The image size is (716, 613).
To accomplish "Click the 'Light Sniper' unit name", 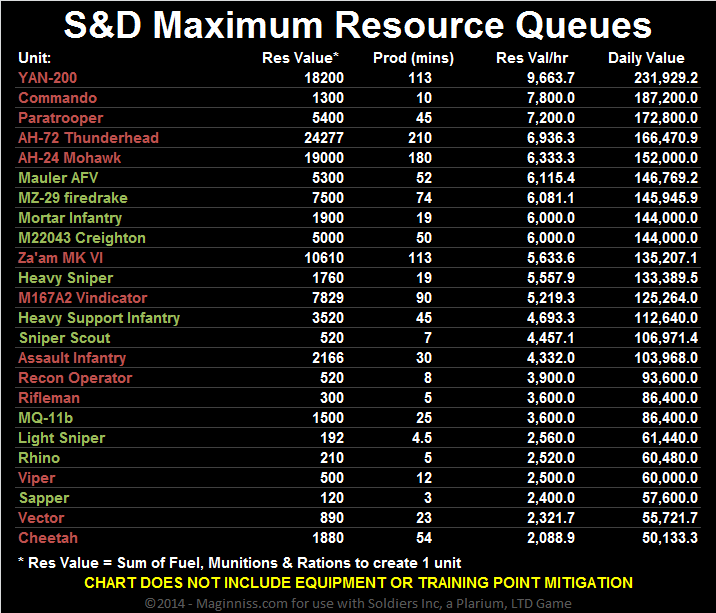I will (62, 438).
